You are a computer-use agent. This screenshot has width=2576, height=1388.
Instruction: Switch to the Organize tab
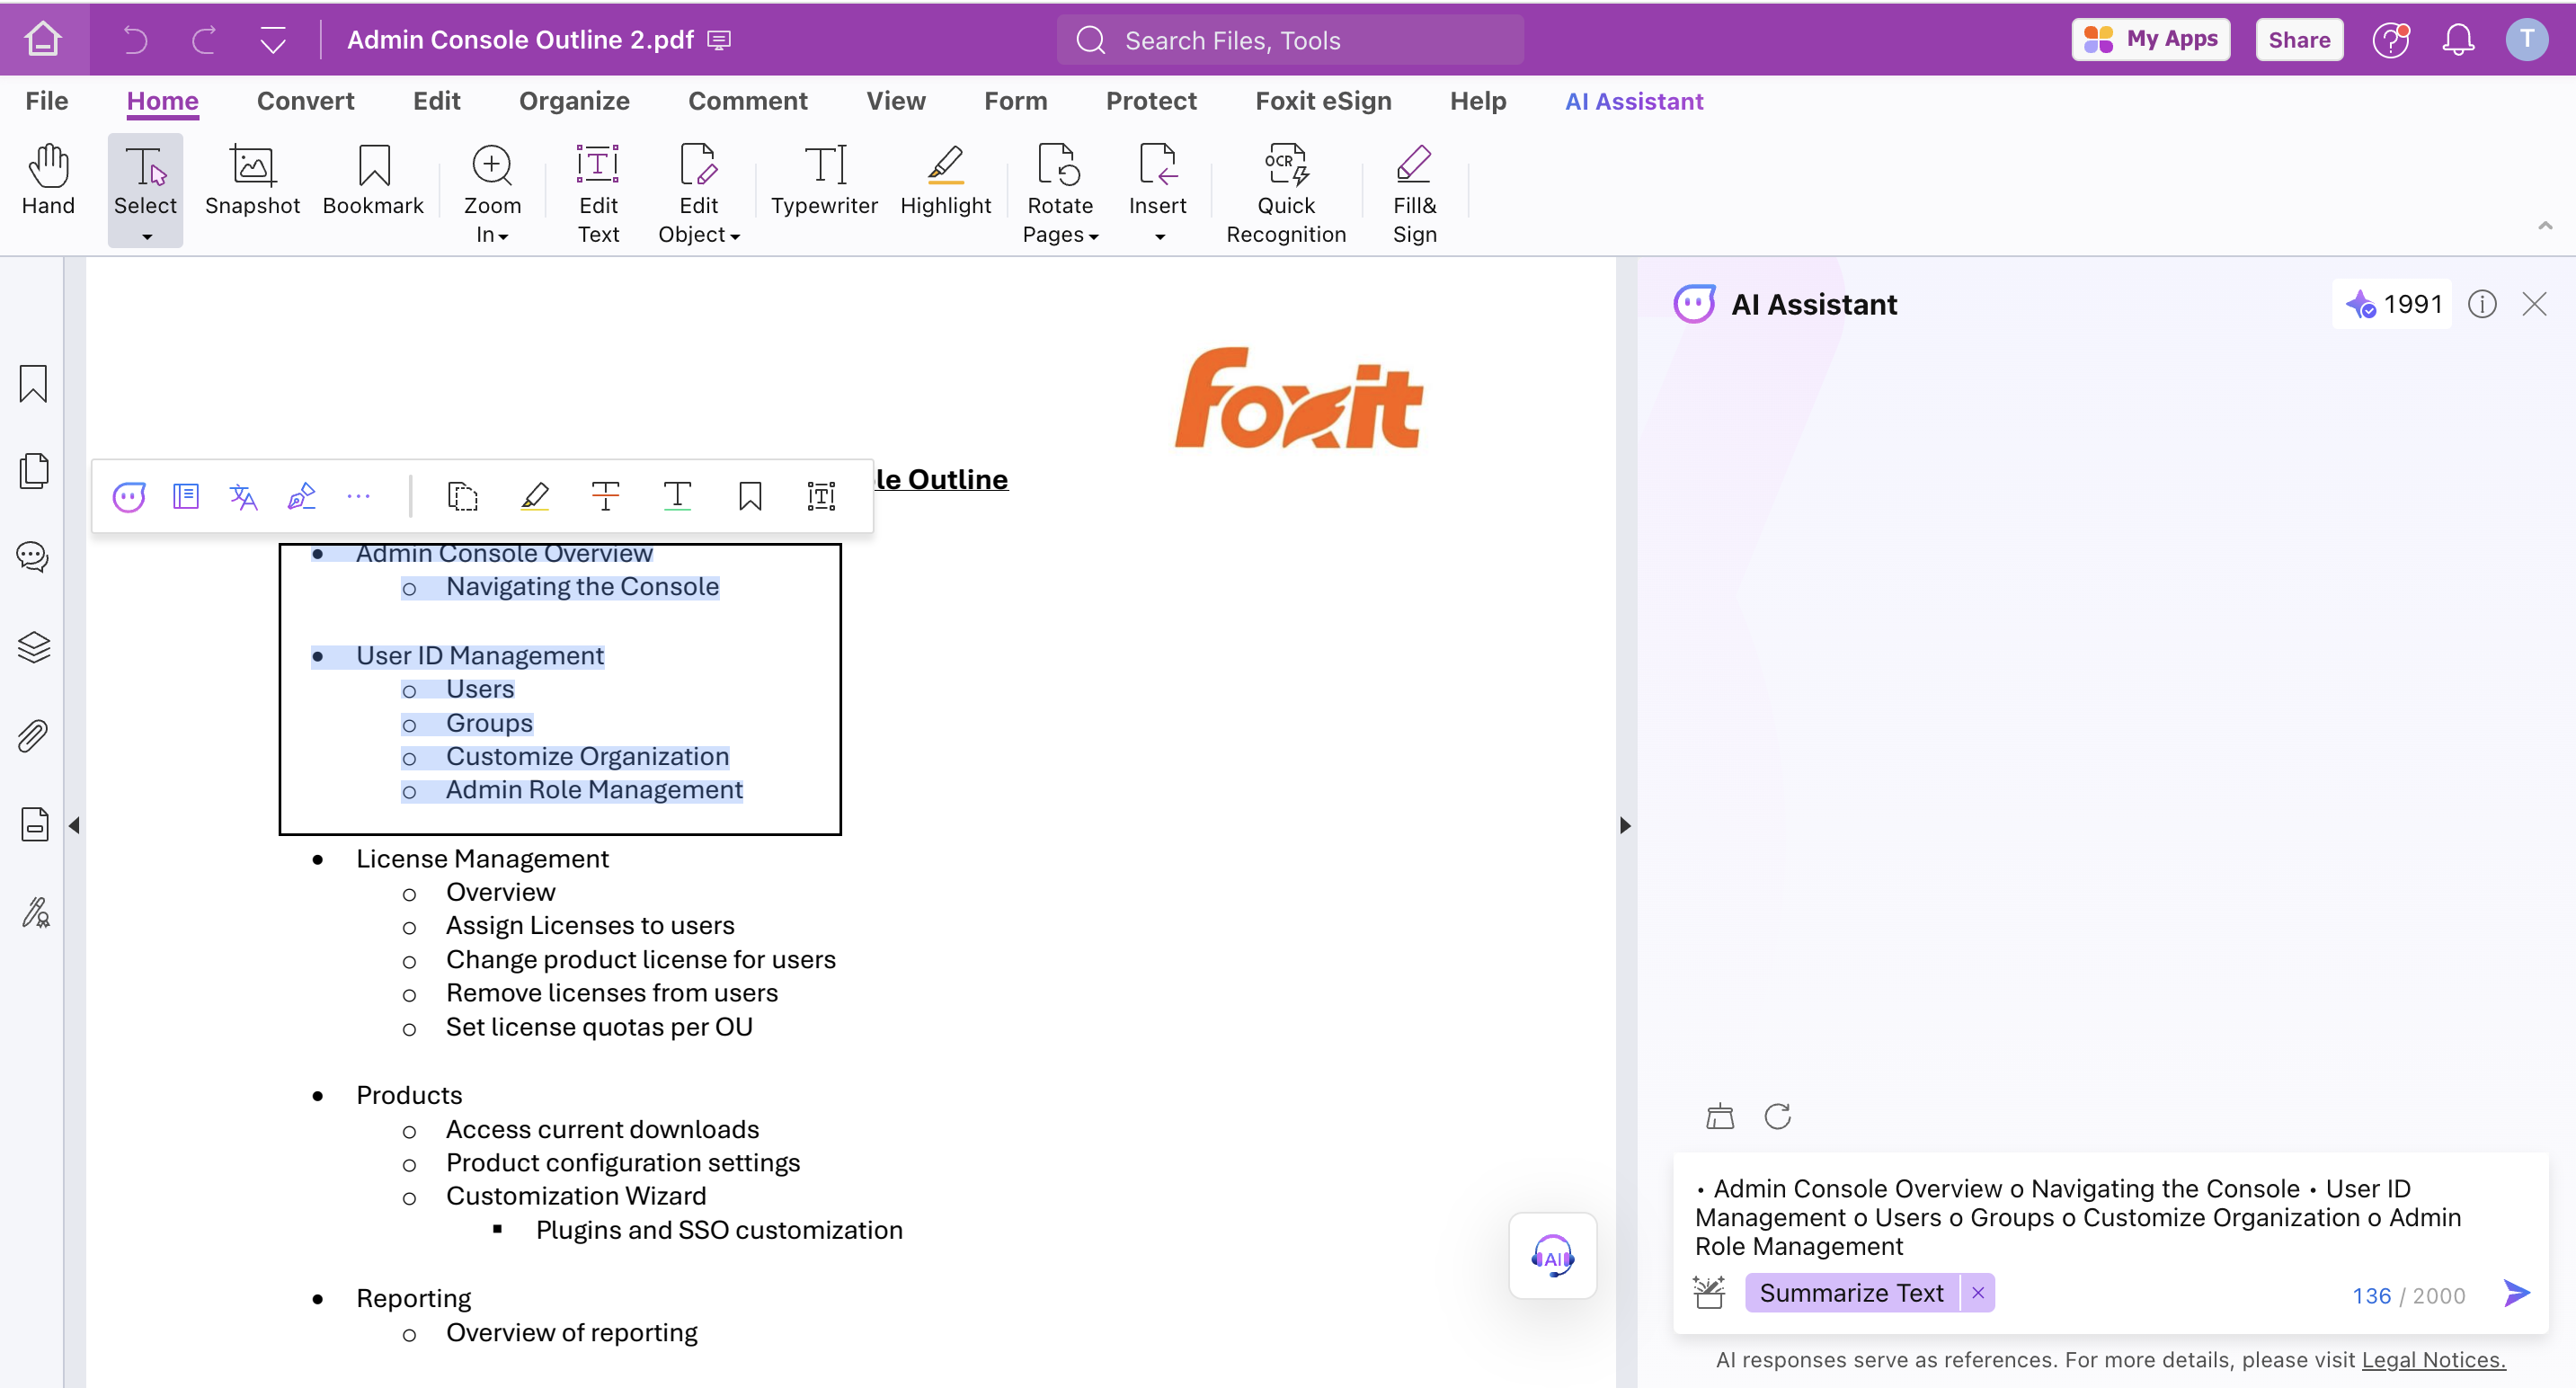(x=574, y=101)
